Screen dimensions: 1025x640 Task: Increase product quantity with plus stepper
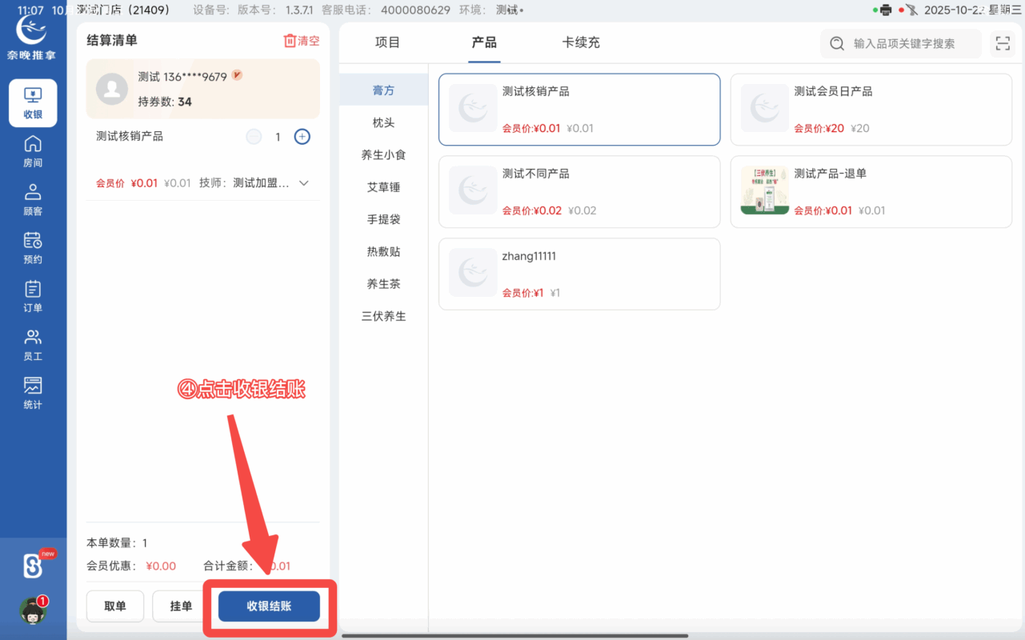[x=302, y=136]
